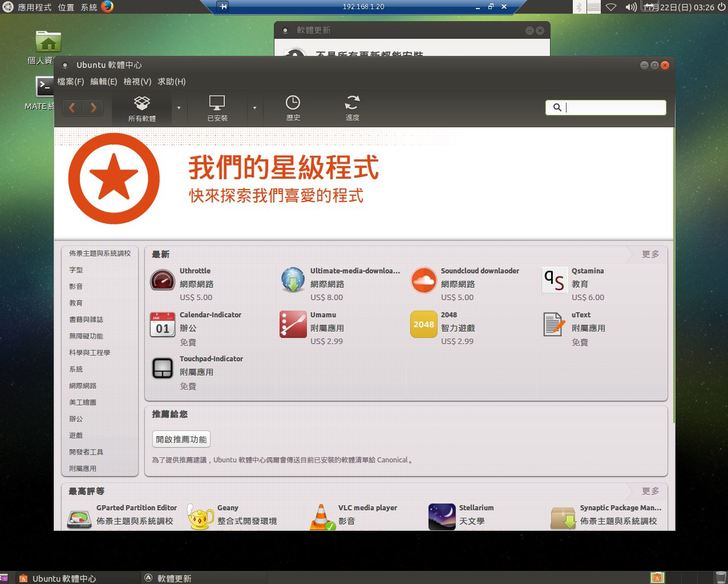Open the Soundcloud downloader cloud icon
Screen dimensions: 728x584
click(x=423, y=280)
